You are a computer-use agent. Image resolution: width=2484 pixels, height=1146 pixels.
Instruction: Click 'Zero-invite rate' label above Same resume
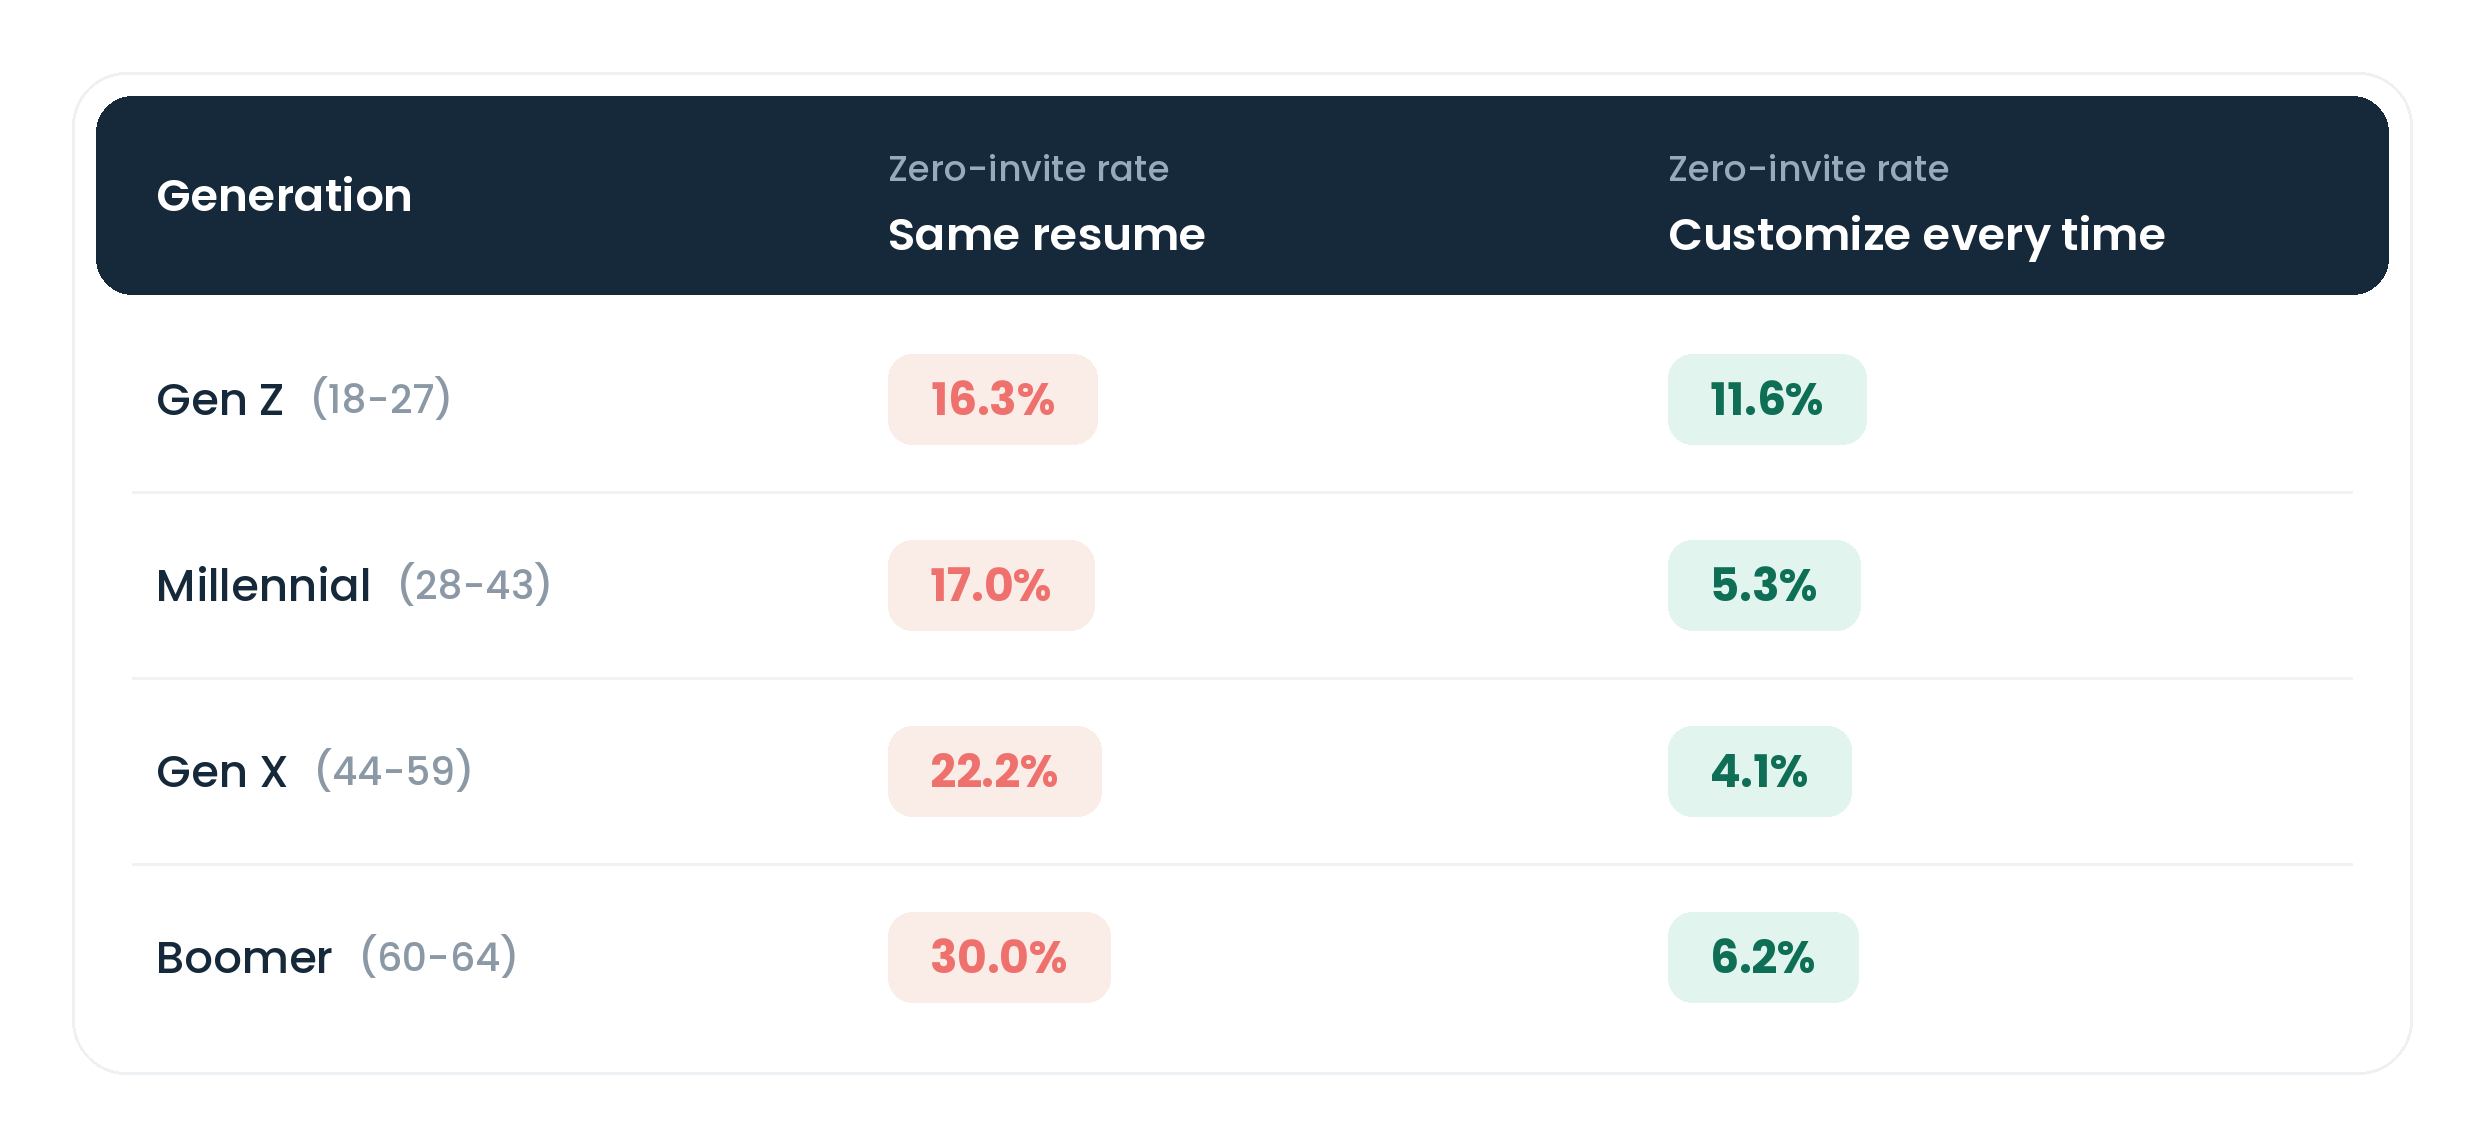[1028, 168]
